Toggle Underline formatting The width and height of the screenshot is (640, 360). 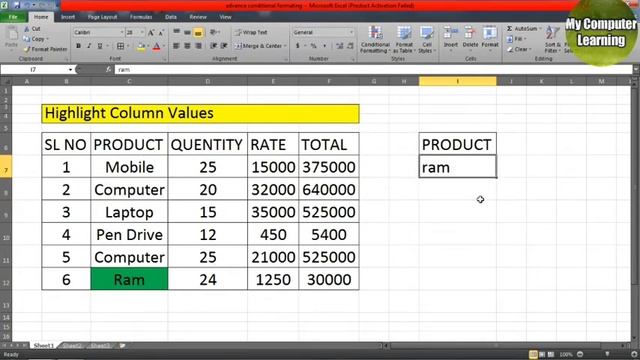pos(100,46)
